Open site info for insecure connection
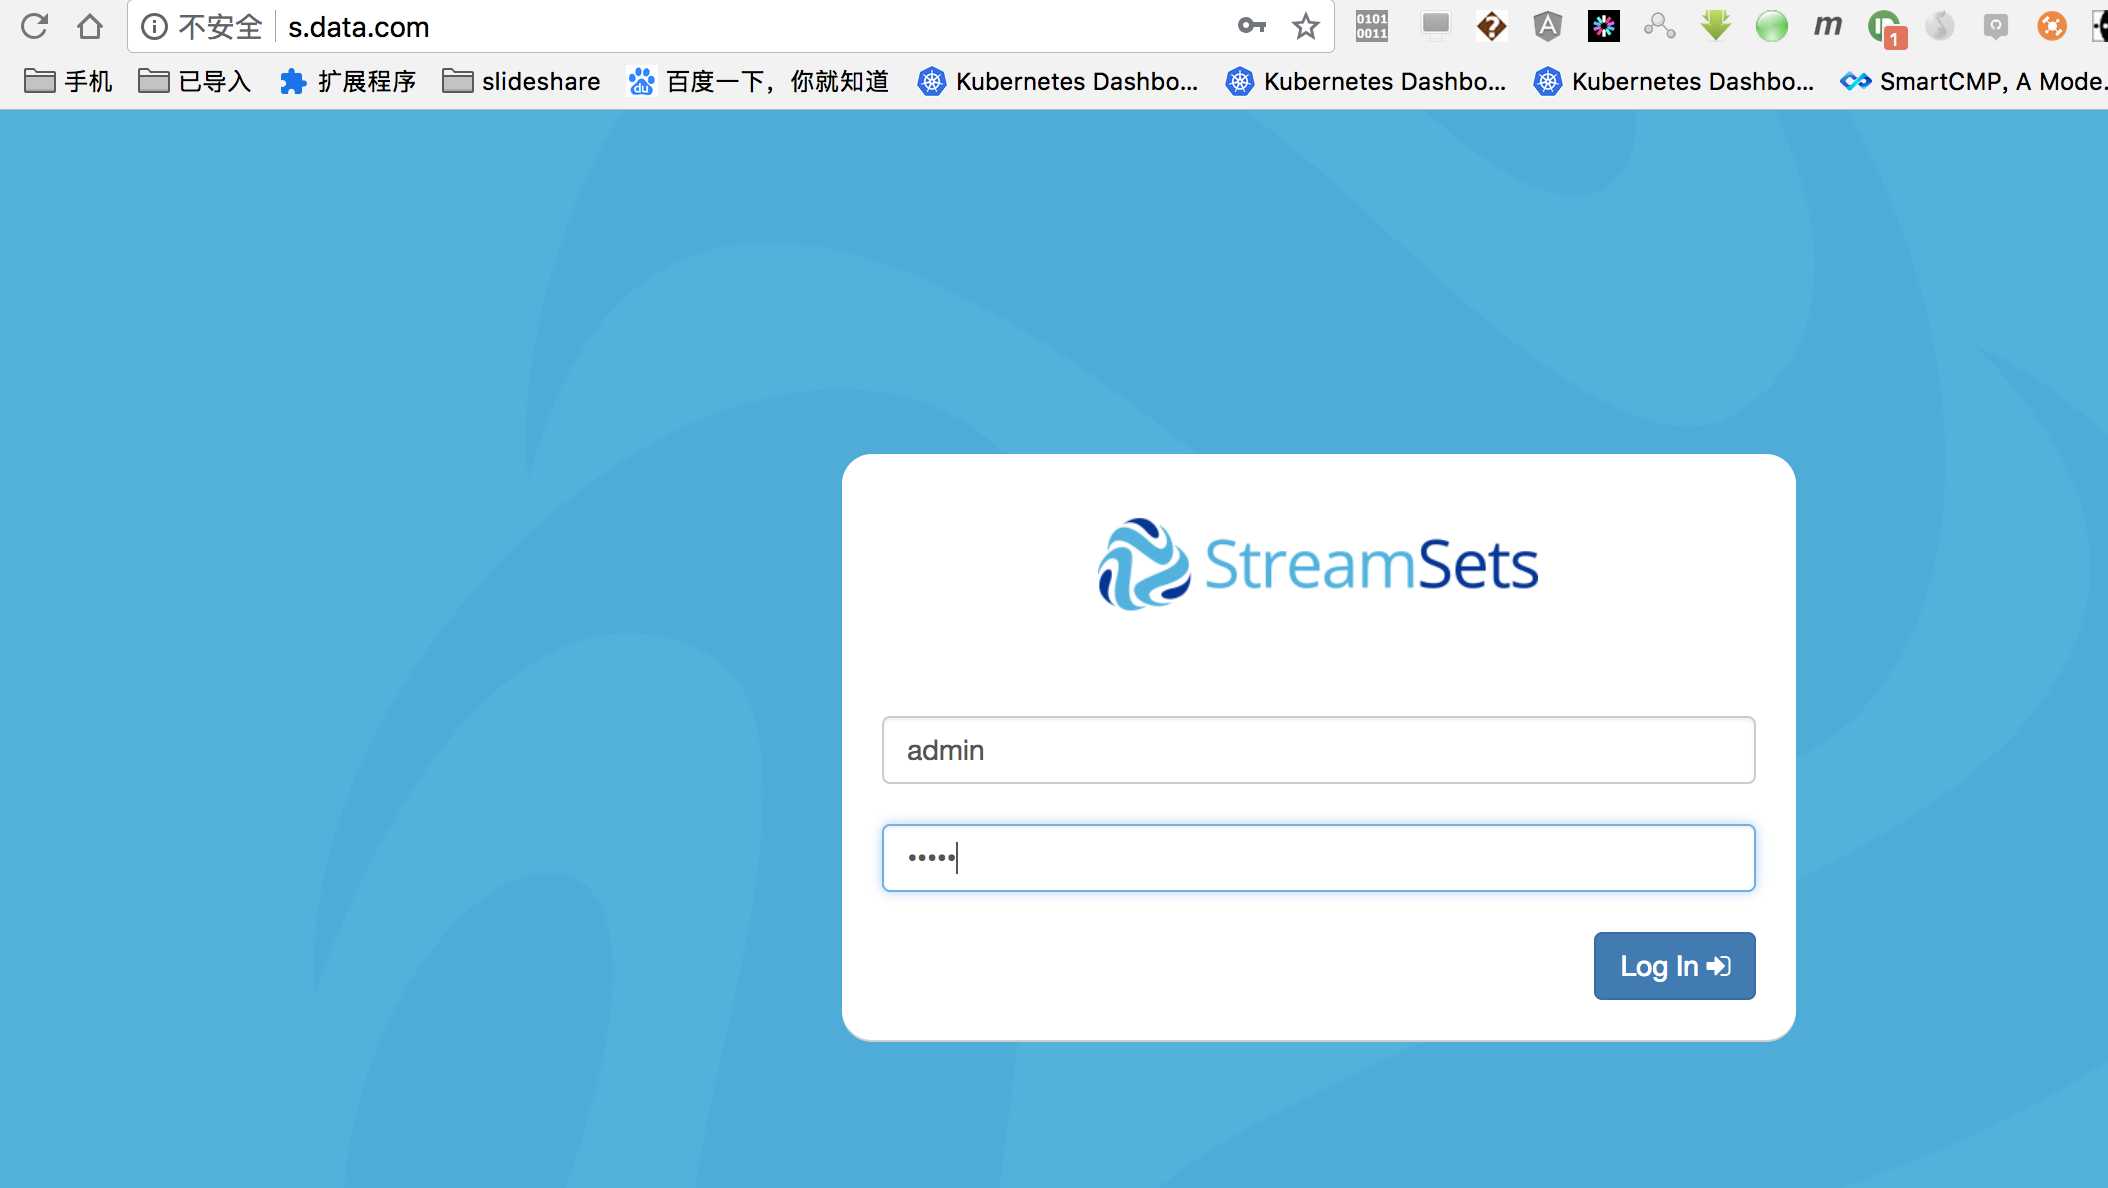The image size is (2108, 1188). click(x=154, y=27)
